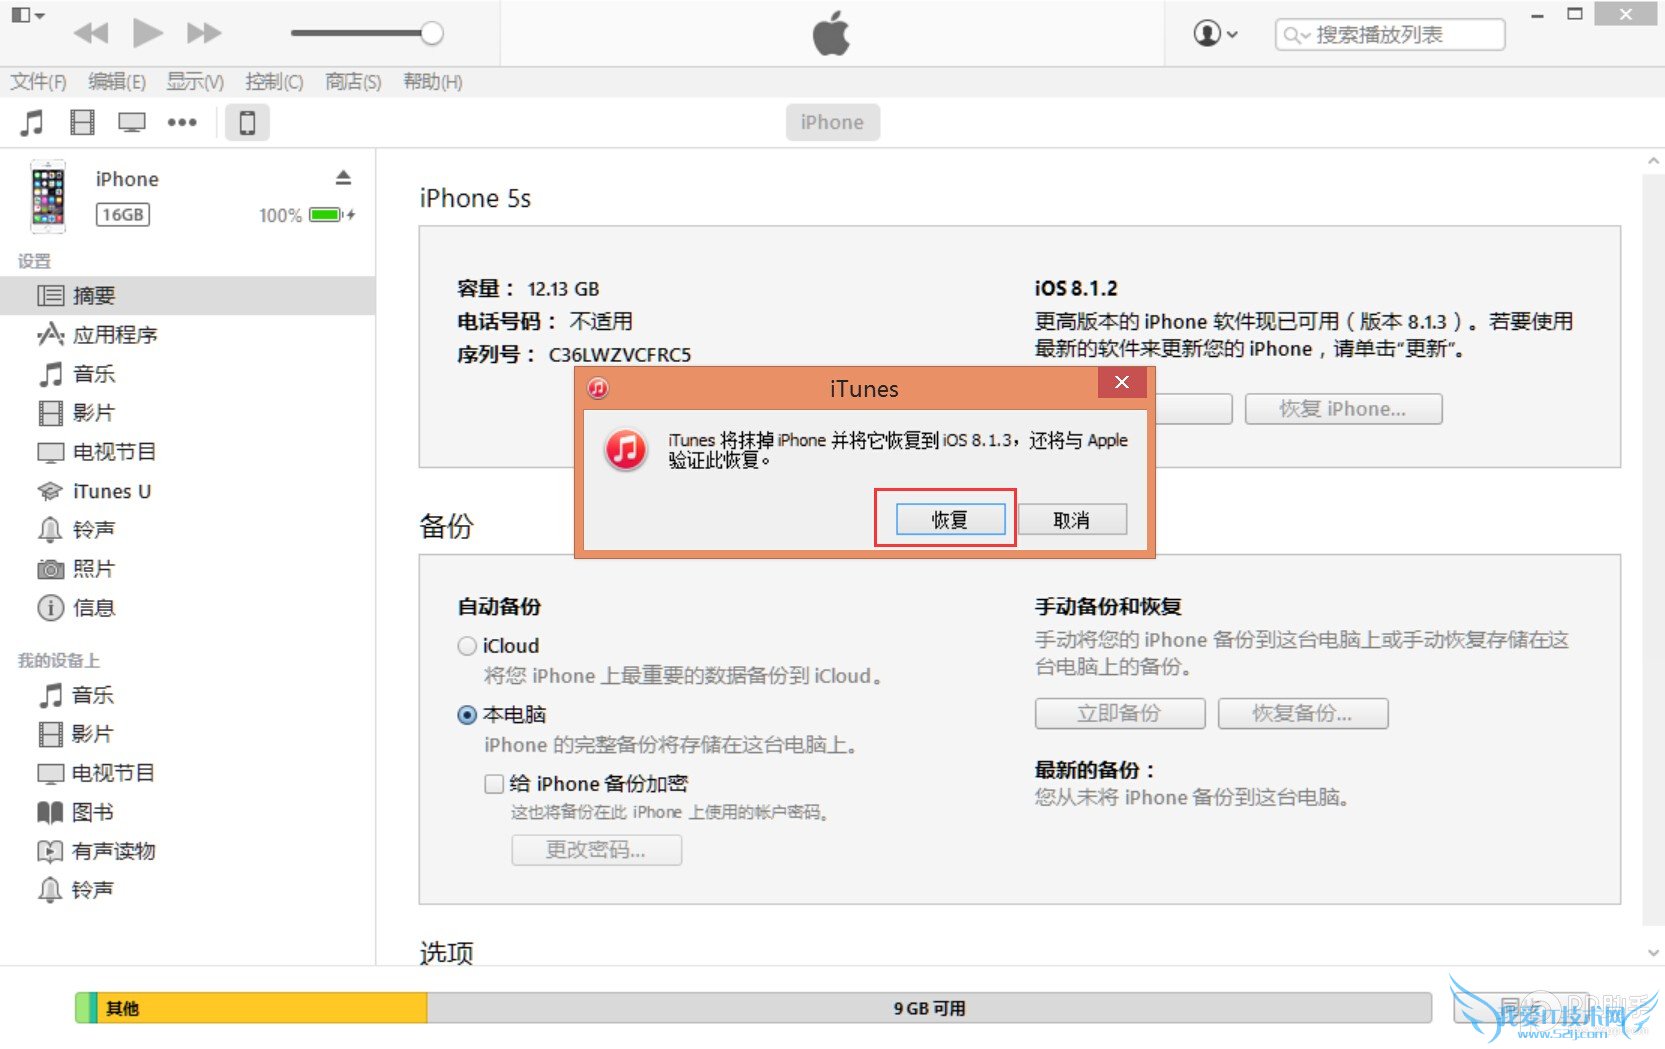Click the scrollbar down arrow
The height and width of the screenshot is (1049, 1665).
click(1654, 953)
